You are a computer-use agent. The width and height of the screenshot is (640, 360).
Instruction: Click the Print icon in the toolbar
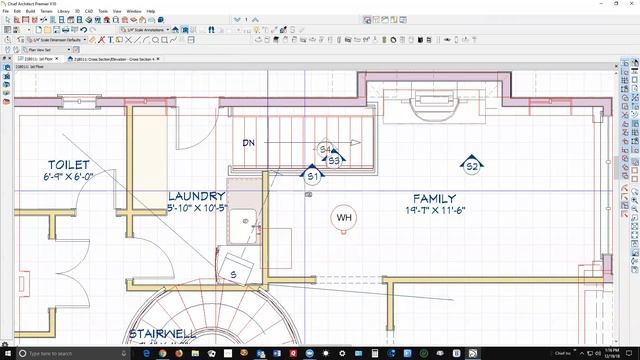tap(65, 30)
